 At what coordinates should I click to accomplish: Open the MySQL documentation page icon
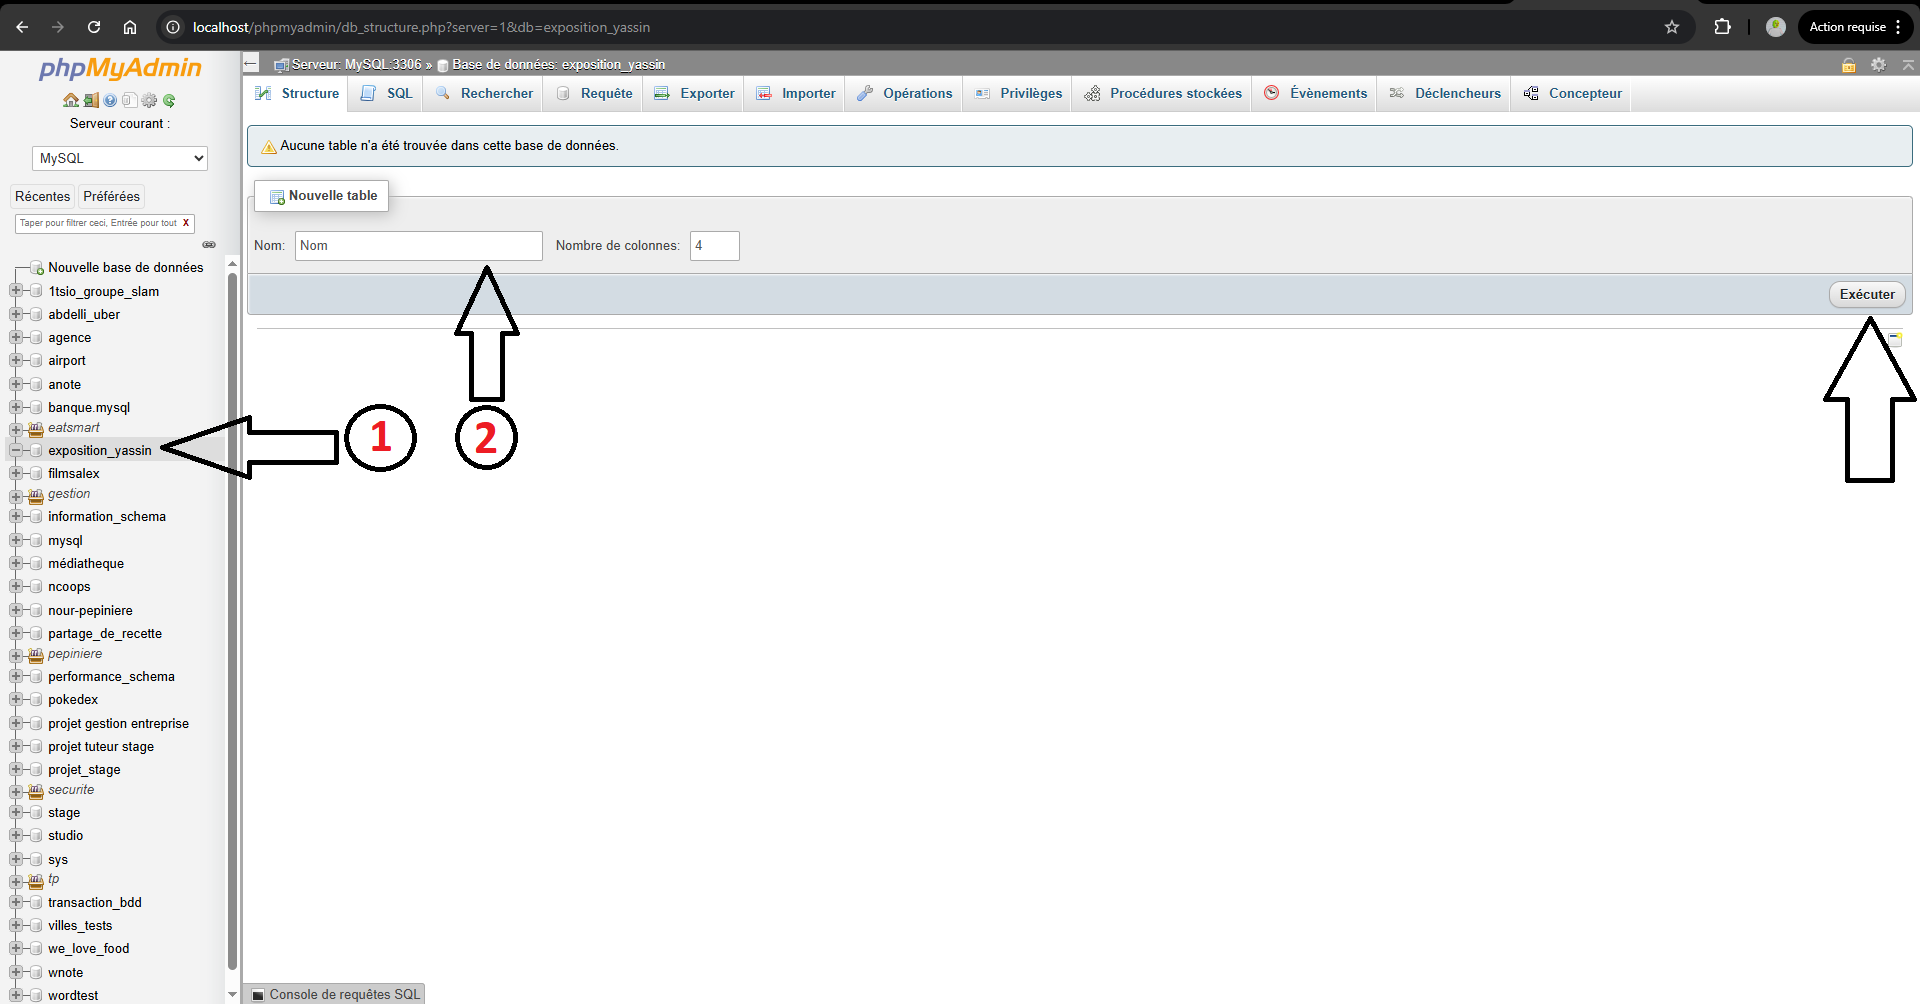point(128,100)
